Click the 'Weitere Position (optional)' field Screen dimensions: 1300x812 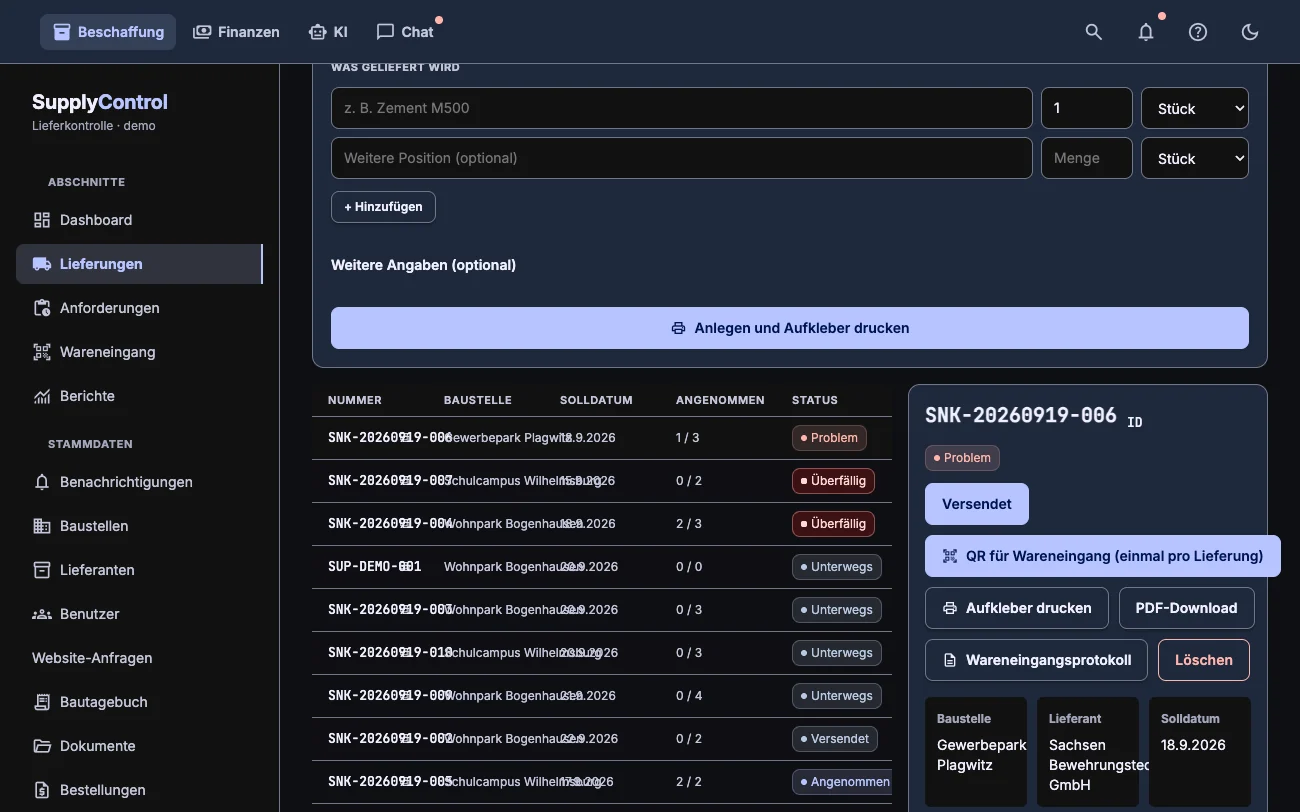[682, 158]
